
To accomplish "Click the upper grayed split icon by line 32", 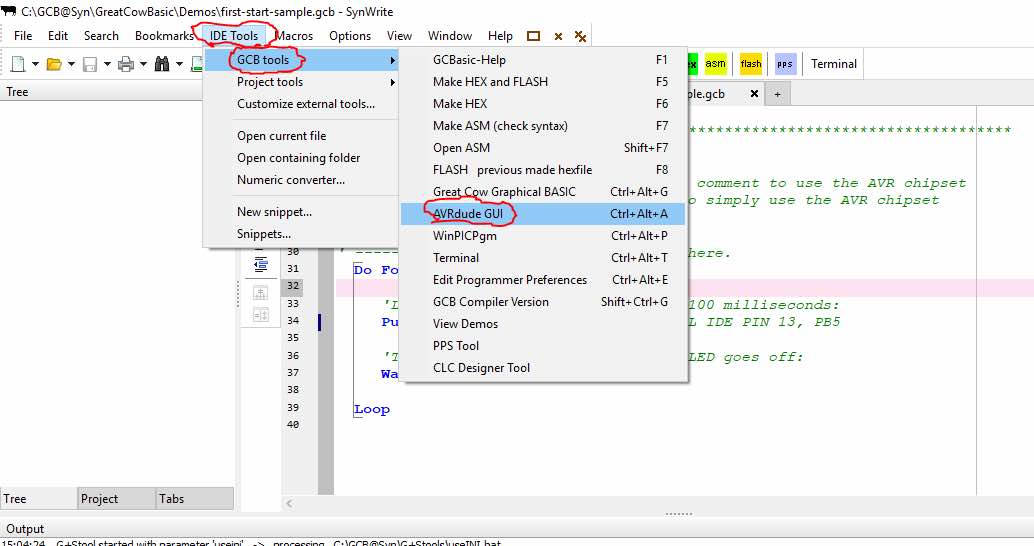I will [260, 293].
